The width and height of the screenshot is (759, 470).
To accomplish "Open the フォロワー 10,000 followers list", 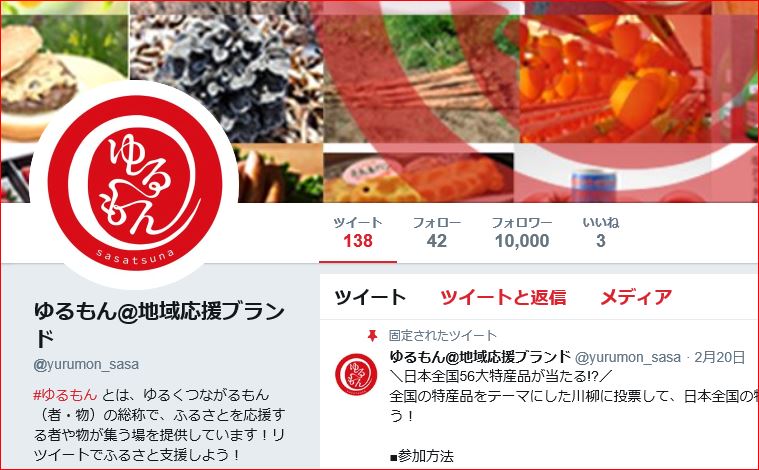I will (522, 232).
